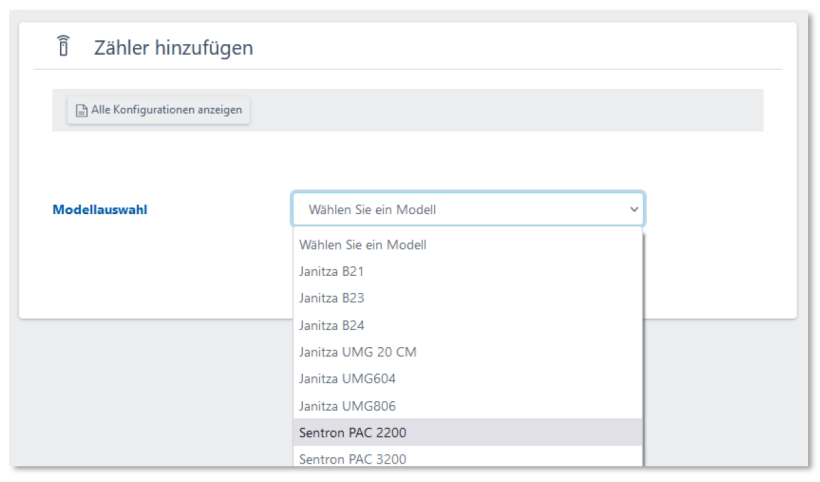Select Janitza UMG 20 CM
The height and width of the screenshot is (482, 820).
468,352
